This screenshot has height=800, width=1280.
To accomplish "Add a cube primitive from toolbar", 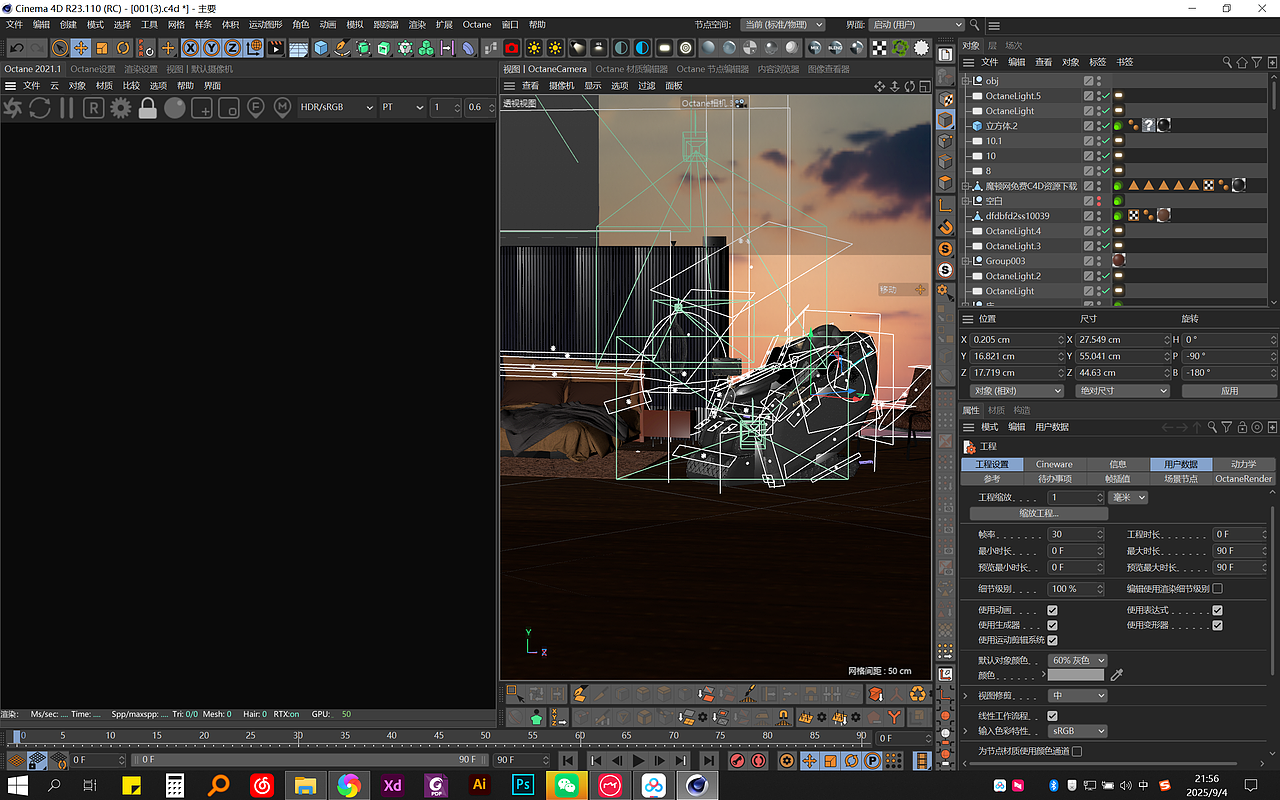I will coord(321,47).
